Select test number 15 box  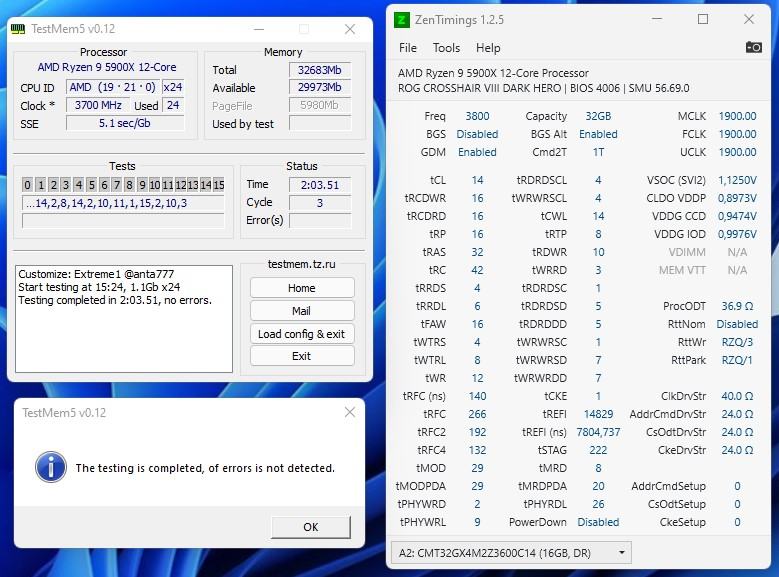[x=219, y=185]
